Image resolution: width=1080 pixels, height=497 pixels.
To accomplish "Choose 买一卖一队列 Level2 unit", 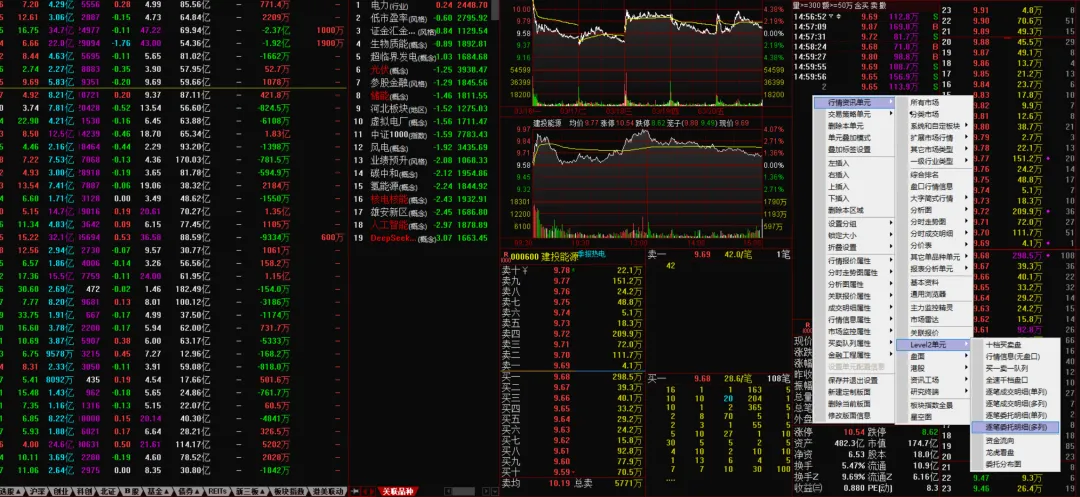I will (1015, 368).
